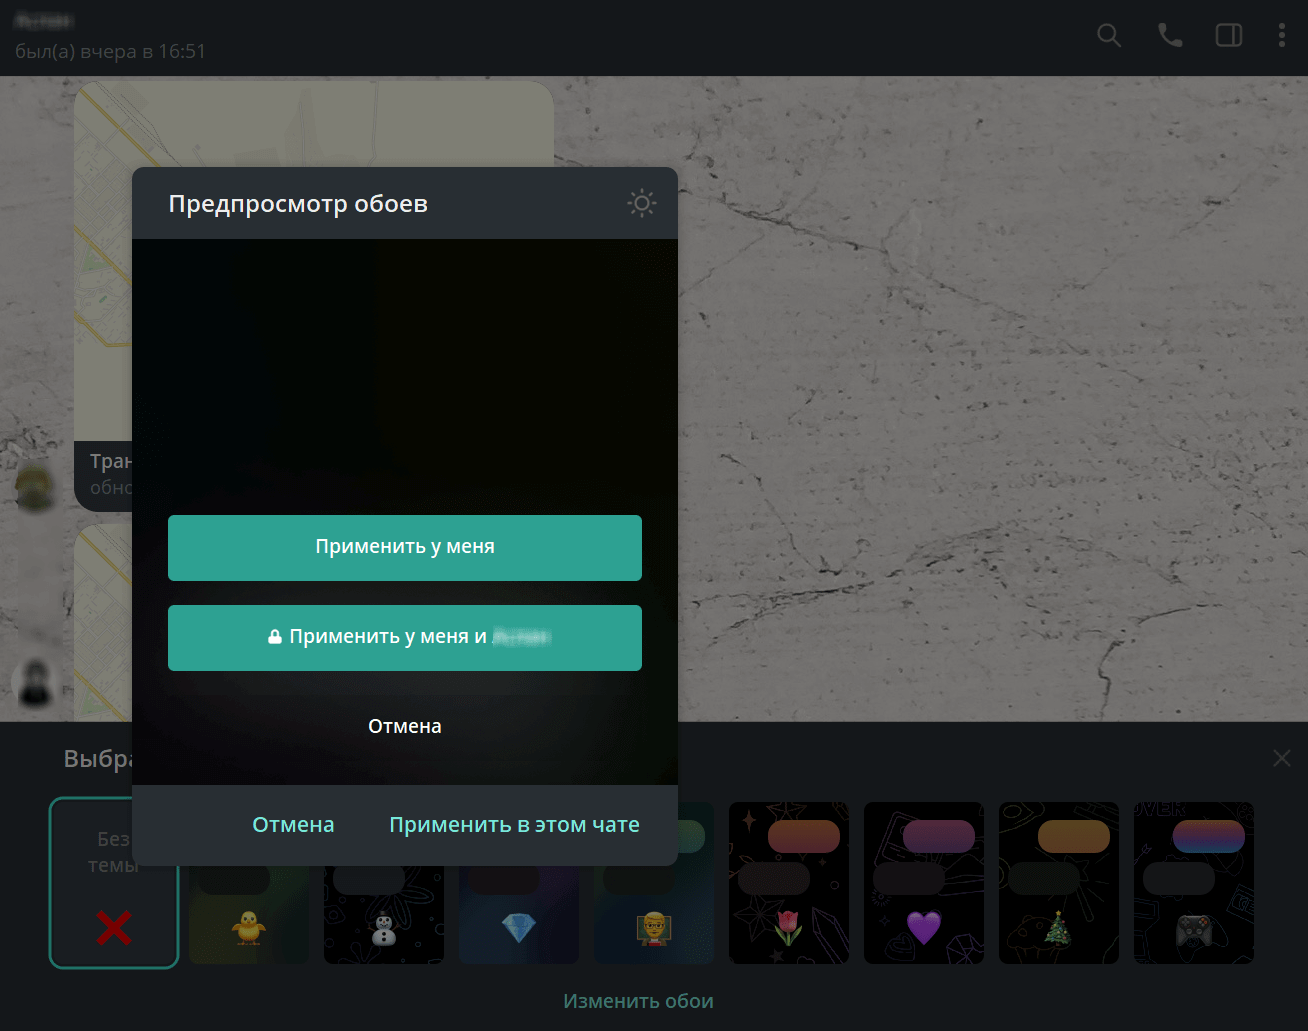The height and width of the screenshot is (1031, 1308).
Task: Click the "Изменить обои" link
Action: [638, 1001]
